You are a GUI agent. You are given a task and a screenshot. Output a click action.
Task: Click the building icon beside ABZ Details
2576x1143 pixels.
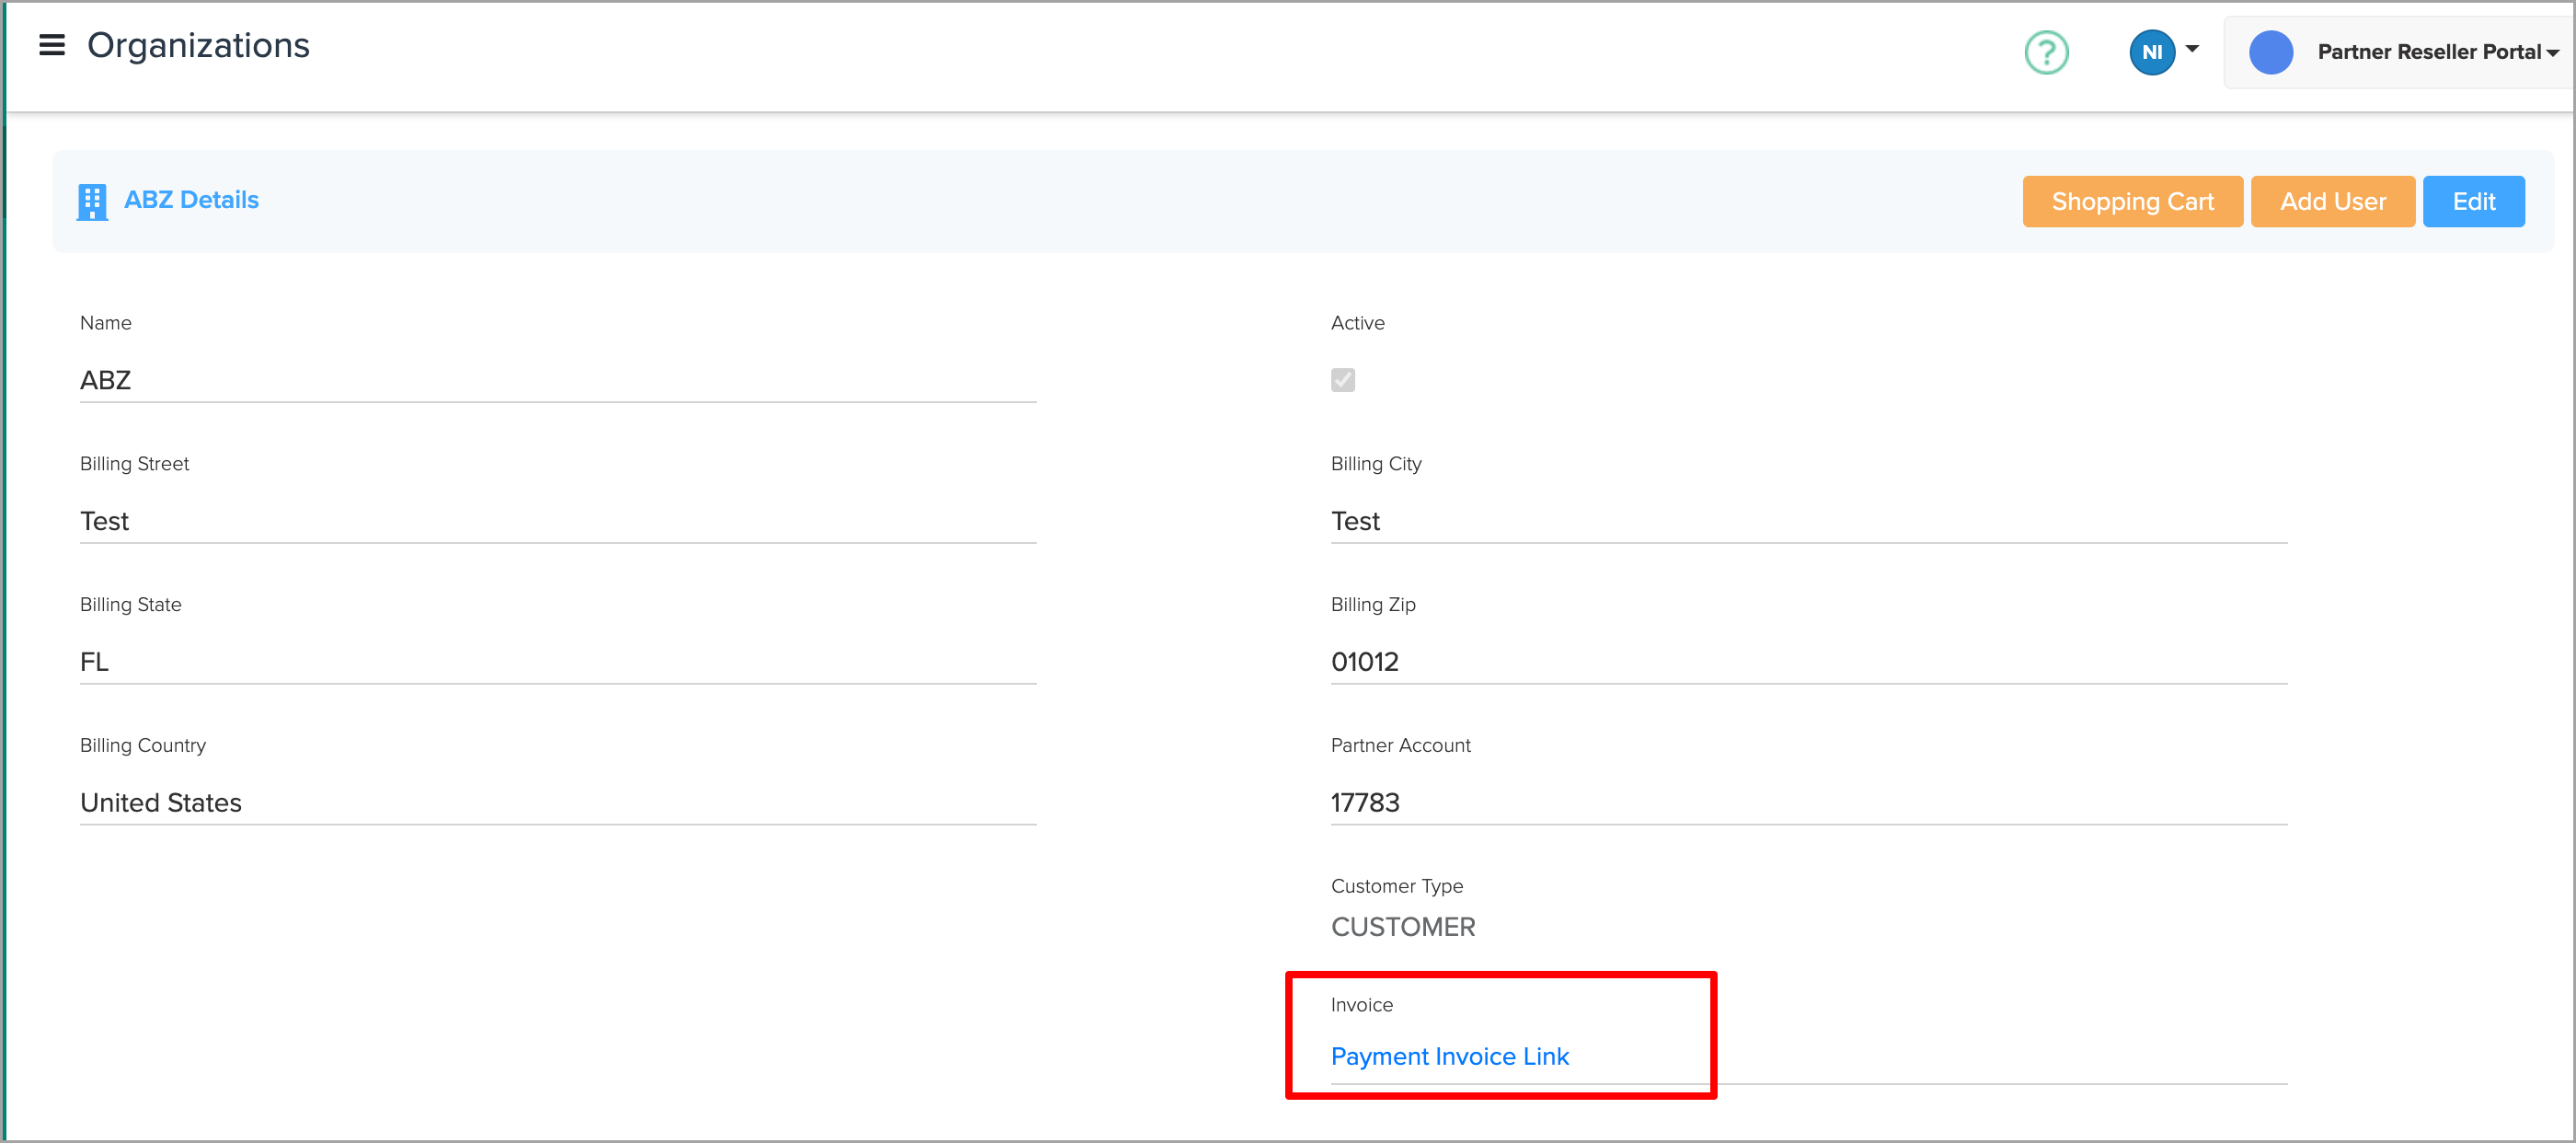[92, 201]
